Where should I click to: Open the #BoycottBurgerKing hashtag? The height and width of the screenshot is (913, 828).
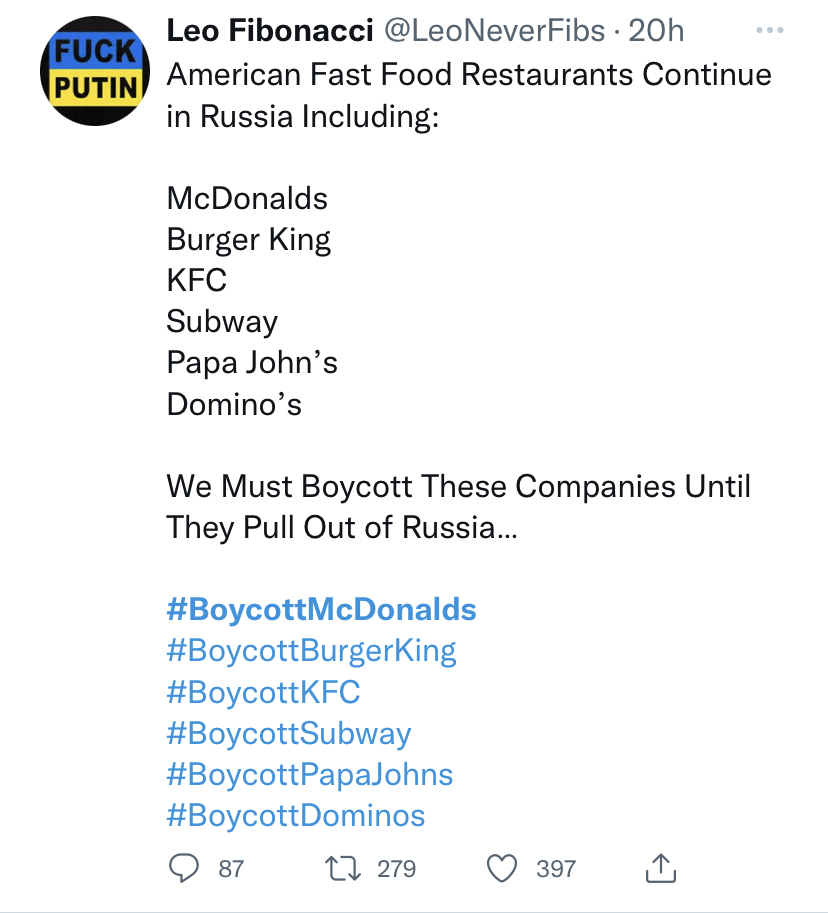(312, 651)
